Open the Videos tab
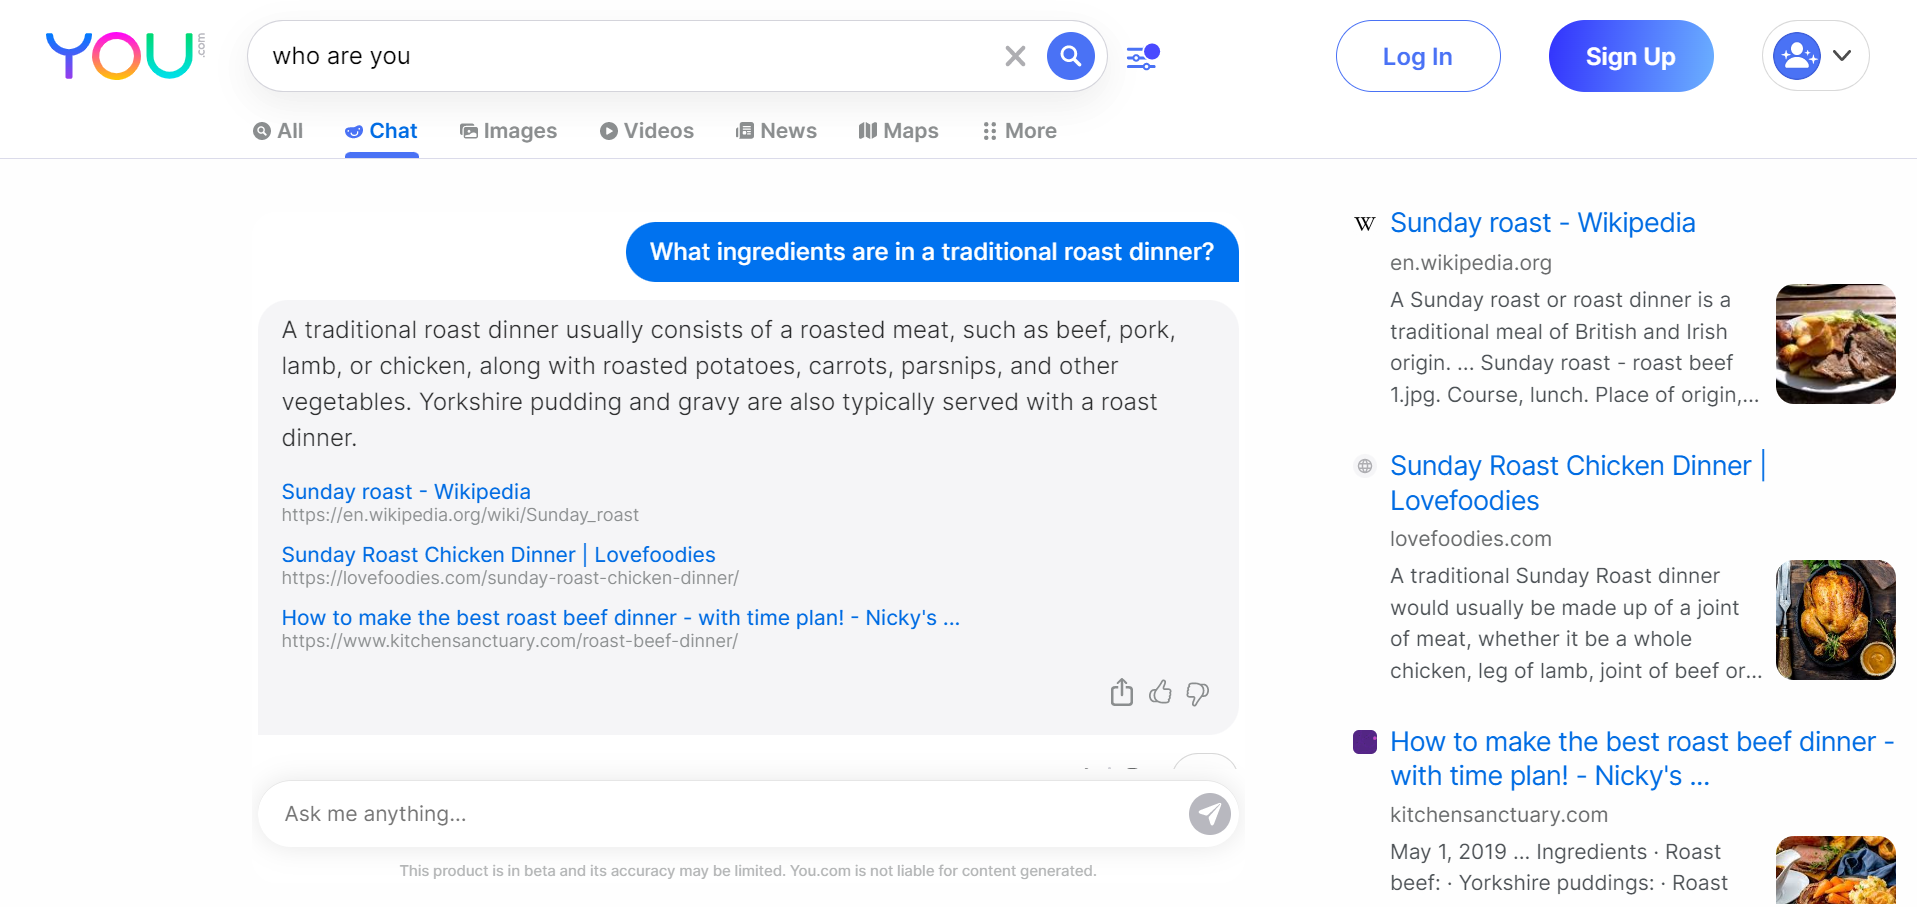The height and width of the screenshot is (907, 1917). point(646,131)
